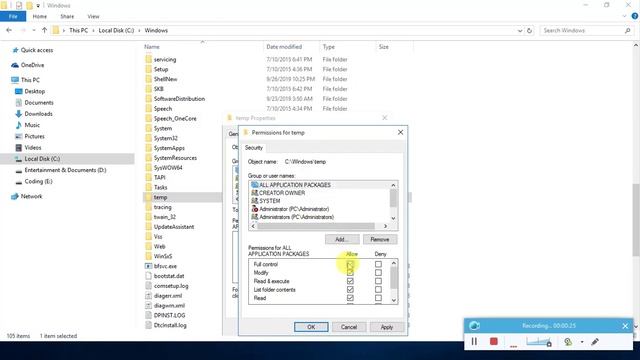Viewport: 640px width, 360px height.
Task: Select the WinSxS folder
Action: tap(162, 256)
